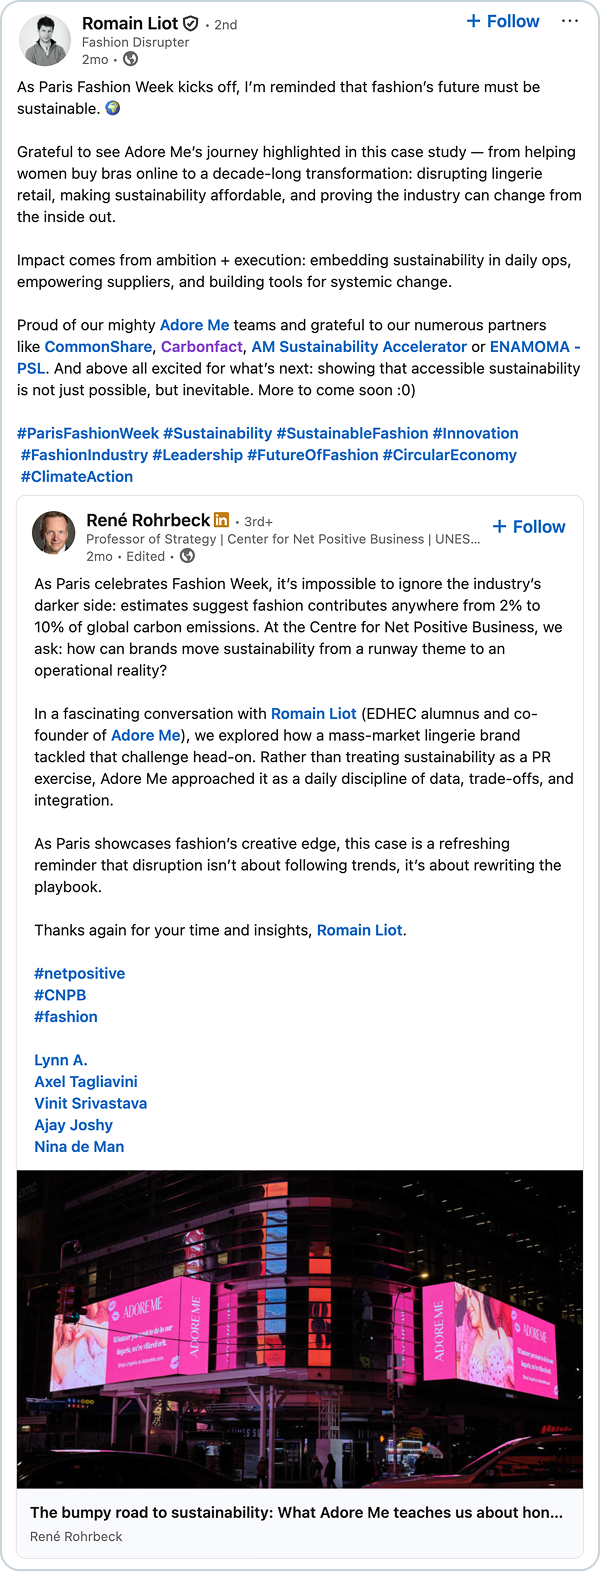The image size is (600, 1572).
Task: Open the CommonShare company link
Action: pyautogui.click(x=98, y=347)
